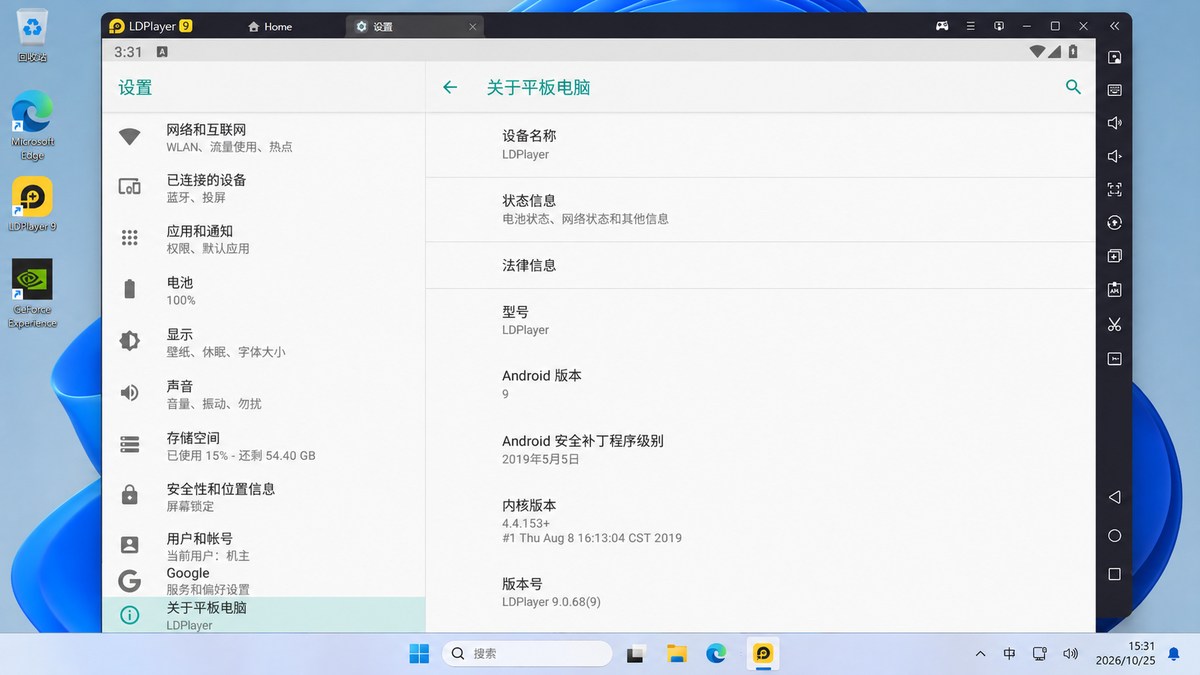1200x675 pixels.
Task: Toggle fullscreen from the sidebar
Action: tap(1114, 189)
